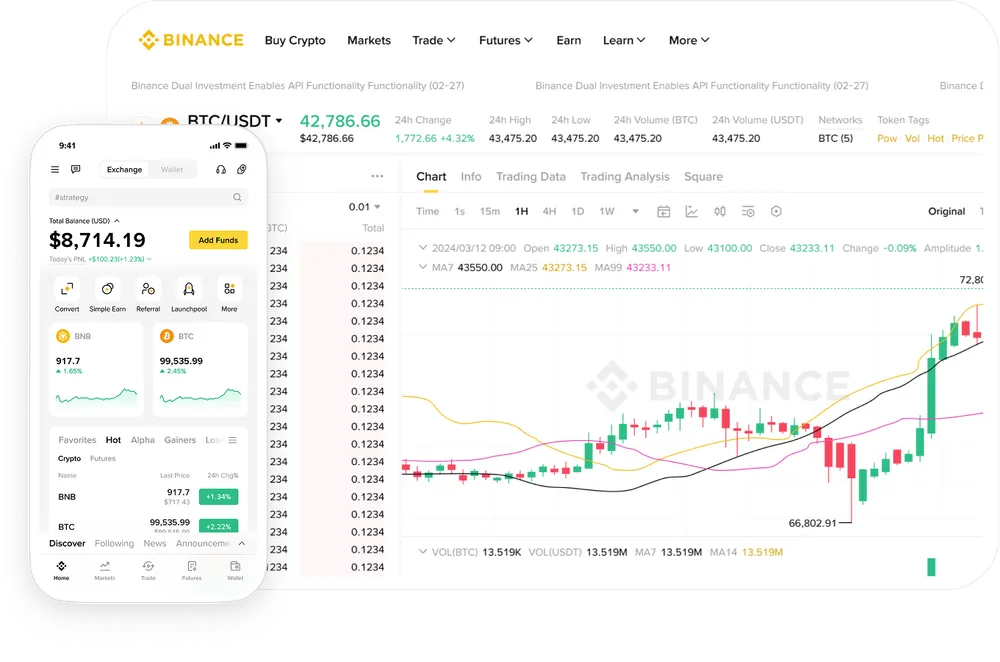The width and height of the screenshot is (1000, 662).
Task: Switch to the Info tab
Action: coord(471,177)
